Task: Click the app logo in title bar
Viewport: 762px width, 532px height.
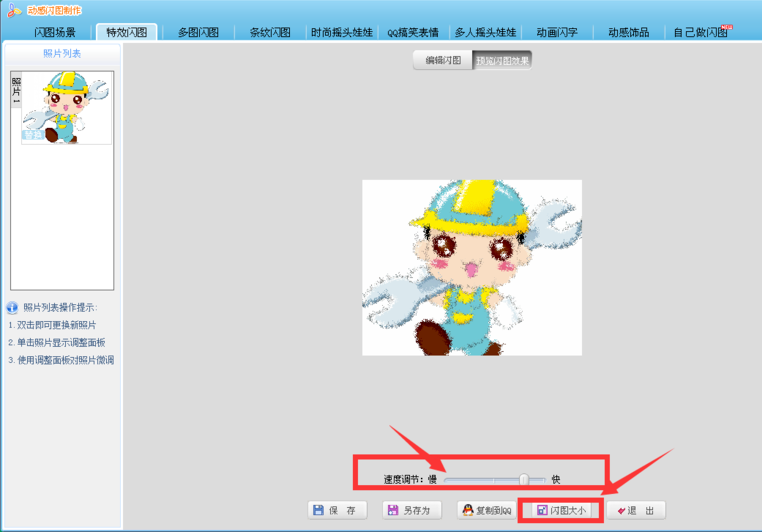Action: 14,10
